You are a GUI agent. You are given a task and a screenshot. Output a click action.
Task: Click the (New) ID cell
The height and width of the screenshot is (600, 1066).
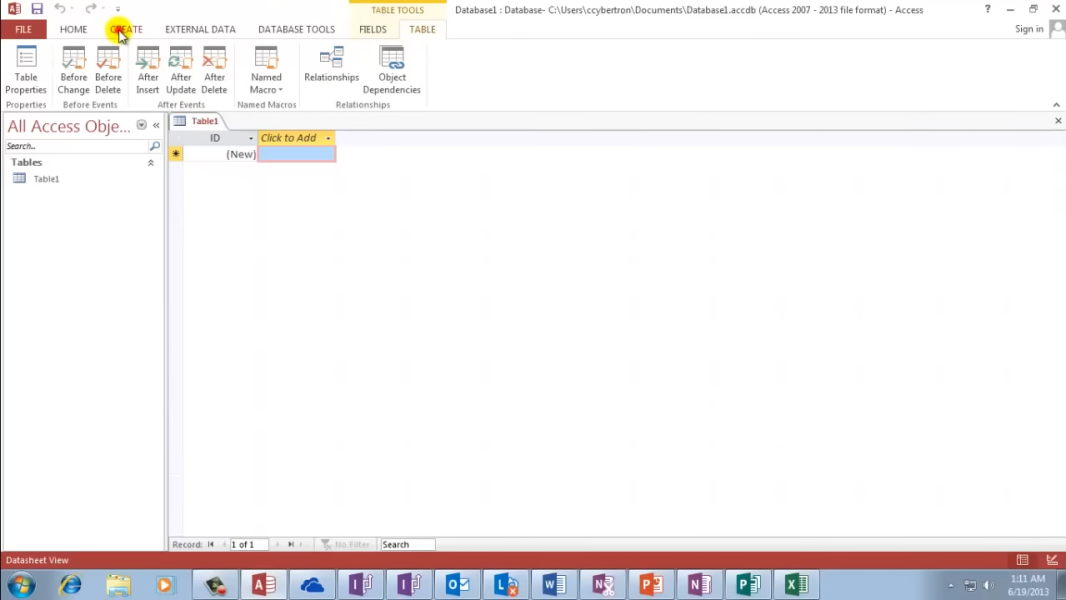(220, 154)
